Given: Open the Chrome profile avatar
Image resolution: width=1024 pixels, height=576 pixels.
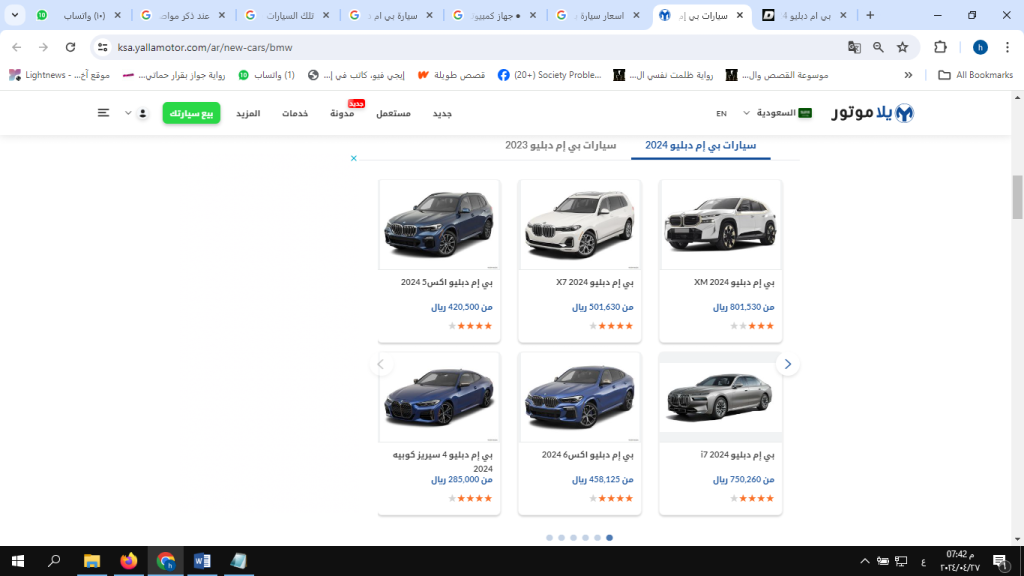Looking at the screenshot, I should tap(980, 47).
